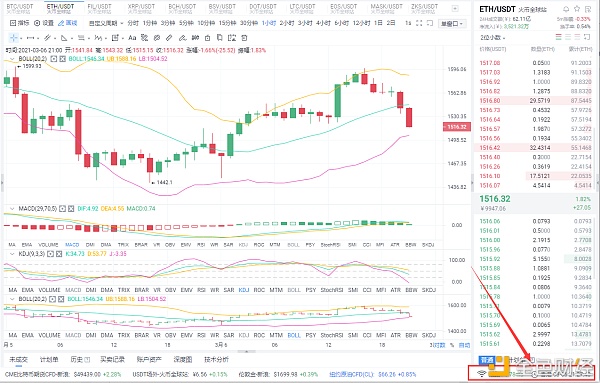600x383 pixels.
Task: Click the 自动 auto scale button
Action: (464, 345)
